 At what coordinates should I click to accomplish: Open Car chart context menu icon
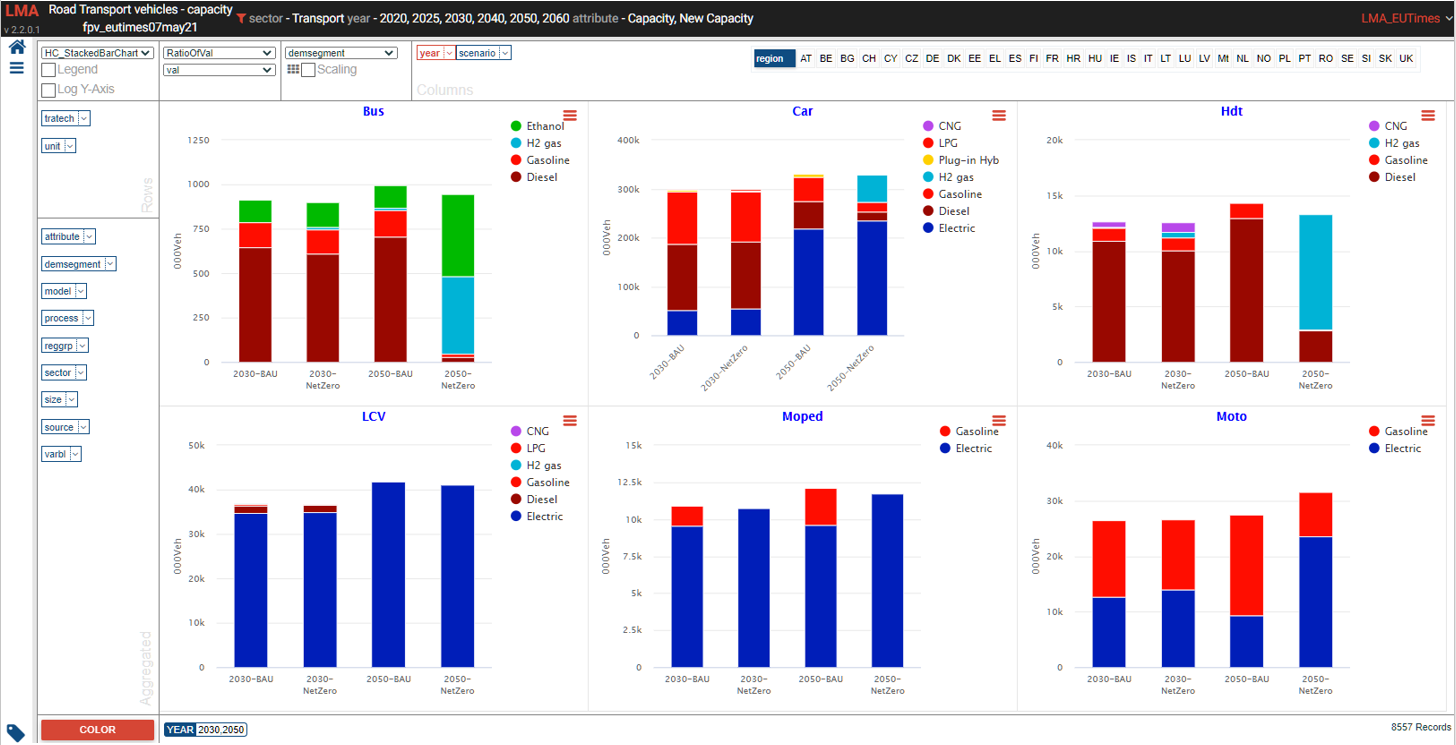998,115
